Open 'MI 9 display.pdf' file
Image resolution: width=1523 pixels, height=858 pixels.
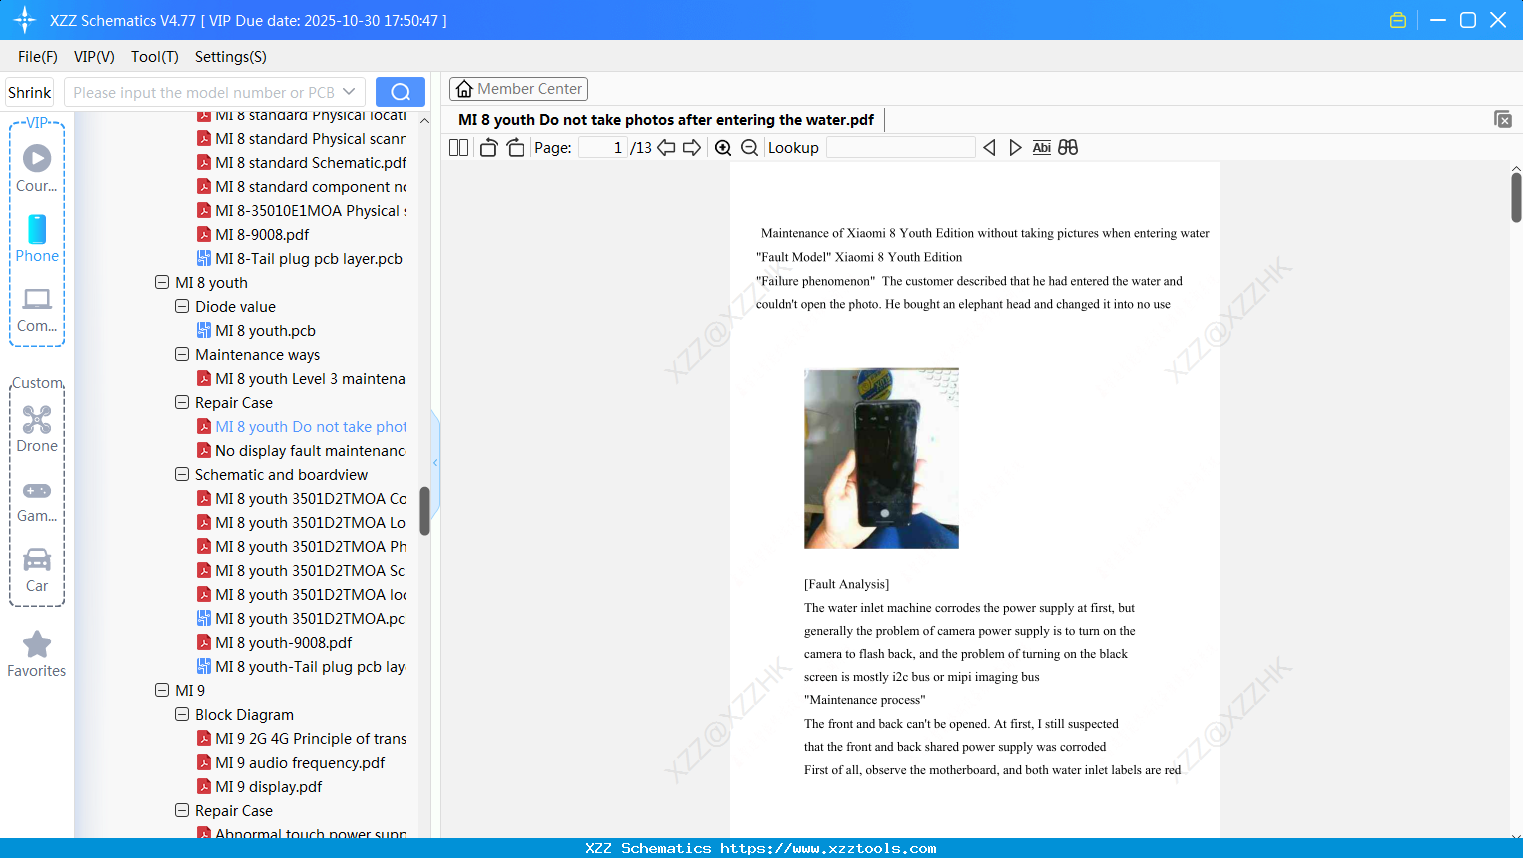260,787
